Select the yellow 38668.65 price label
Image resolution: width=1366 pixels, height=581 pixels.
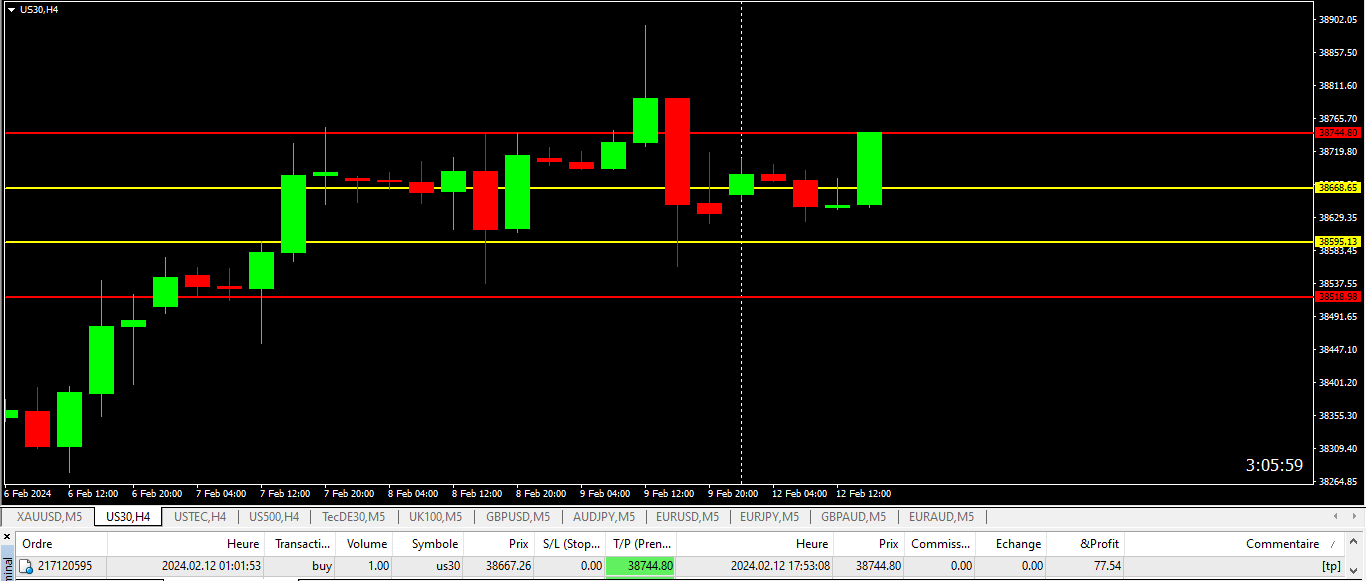(x=1338, y=187)
